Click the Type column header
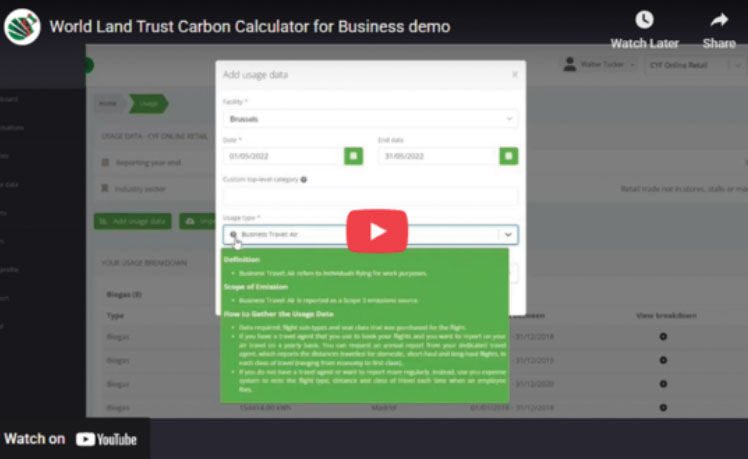The width and height of the screenshot is (748, 459). pos(115,315)
